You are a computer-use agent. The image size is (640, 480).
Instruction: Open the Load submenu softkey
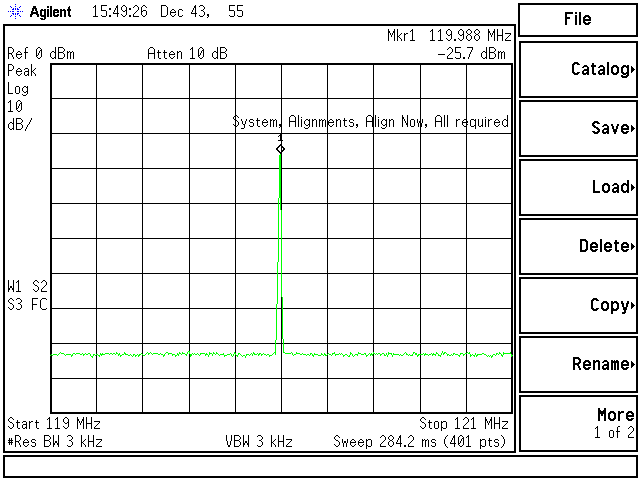[578, 187]
